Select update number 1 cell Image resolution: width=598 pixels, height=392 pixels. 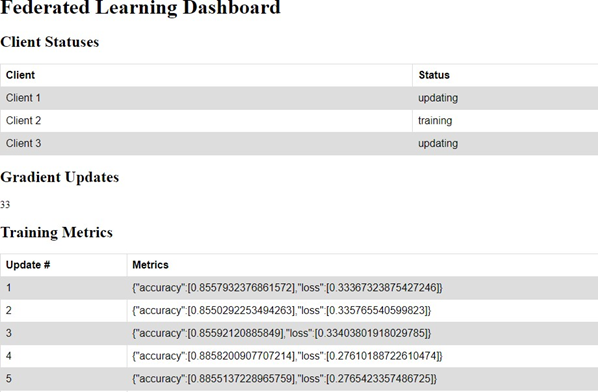[x=63, y=288]
